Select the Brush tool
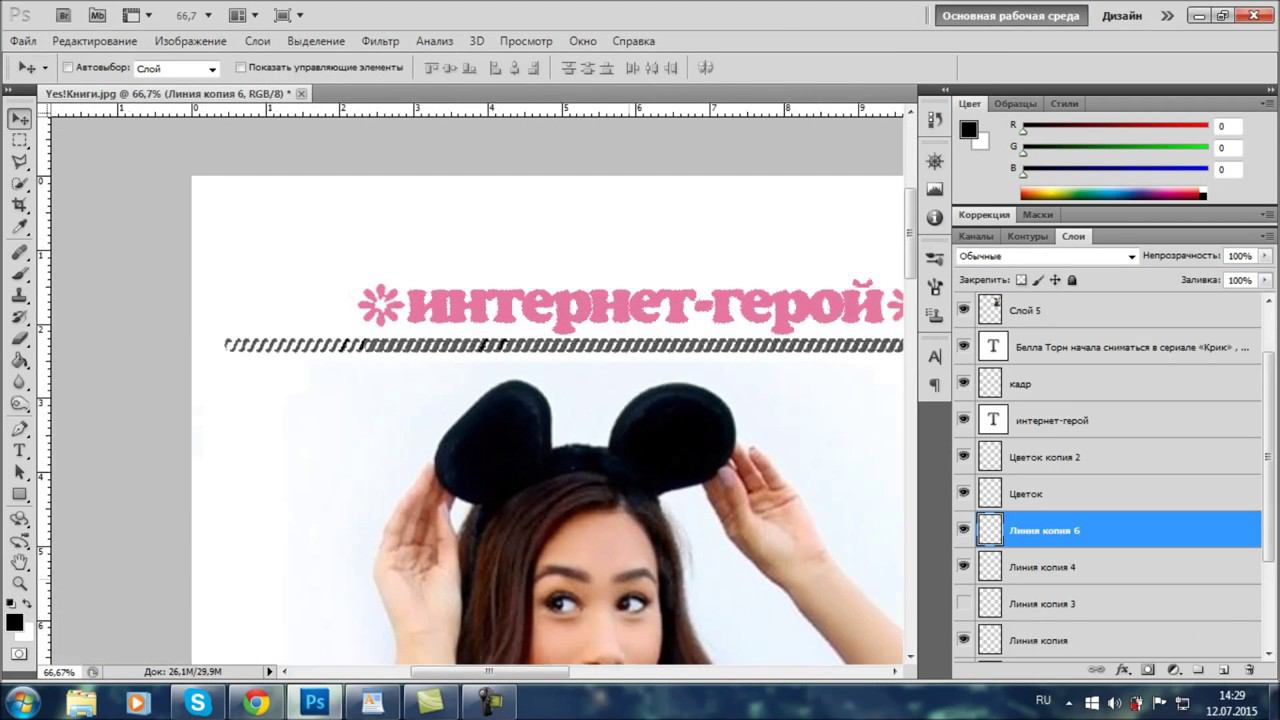This screenshot has height=720, width=1280. [19, 274]
